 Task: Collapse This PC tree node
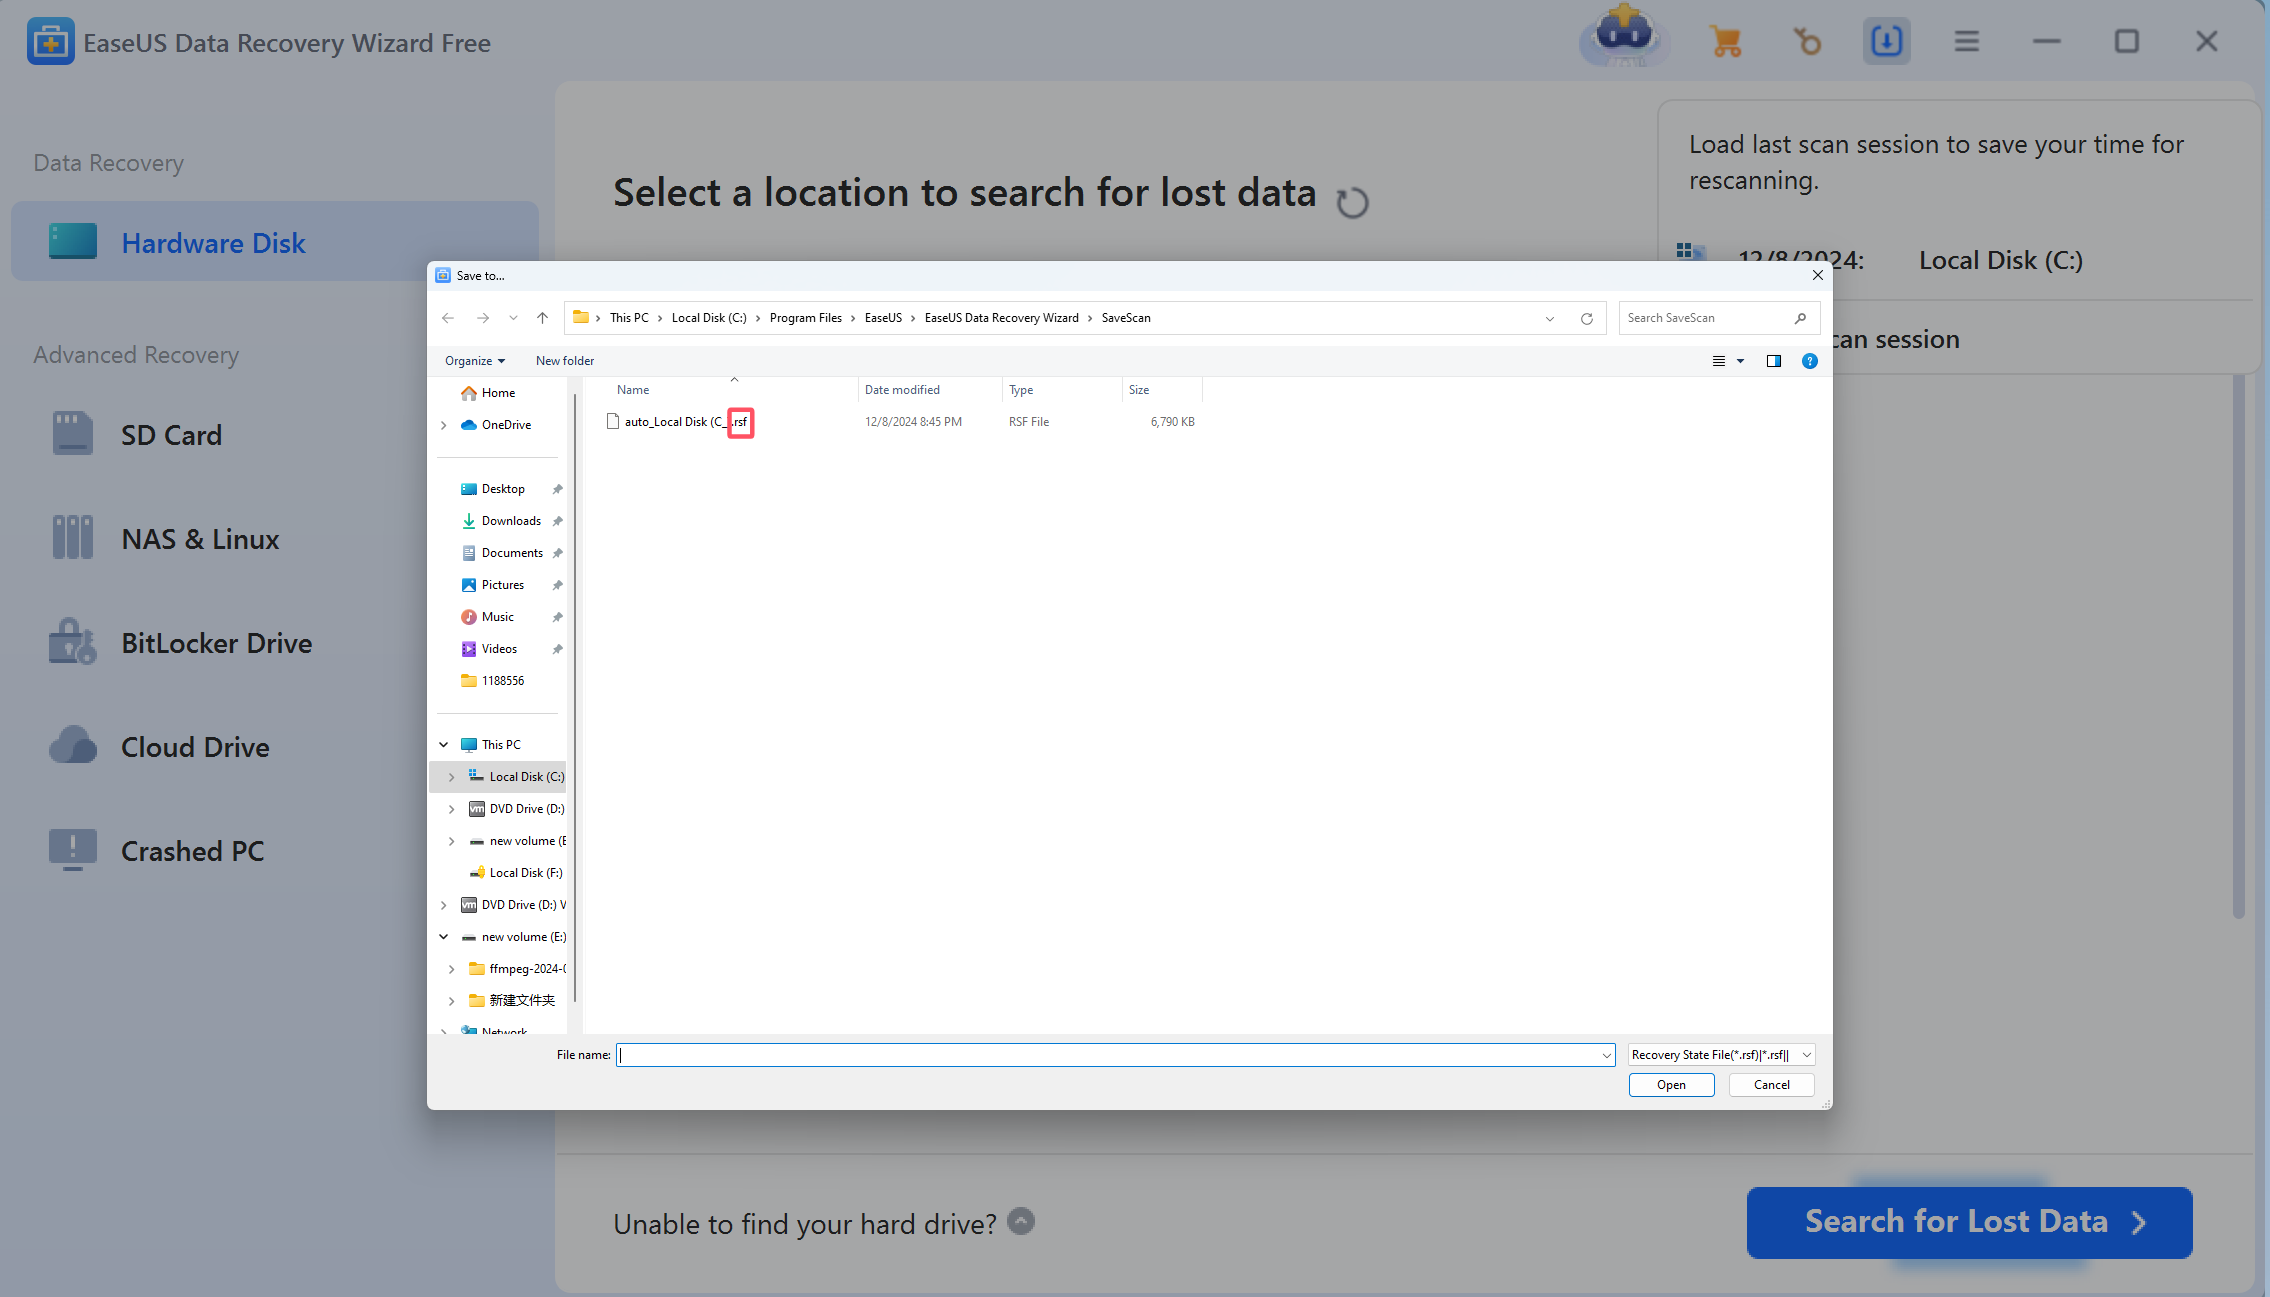click(444, 745)
